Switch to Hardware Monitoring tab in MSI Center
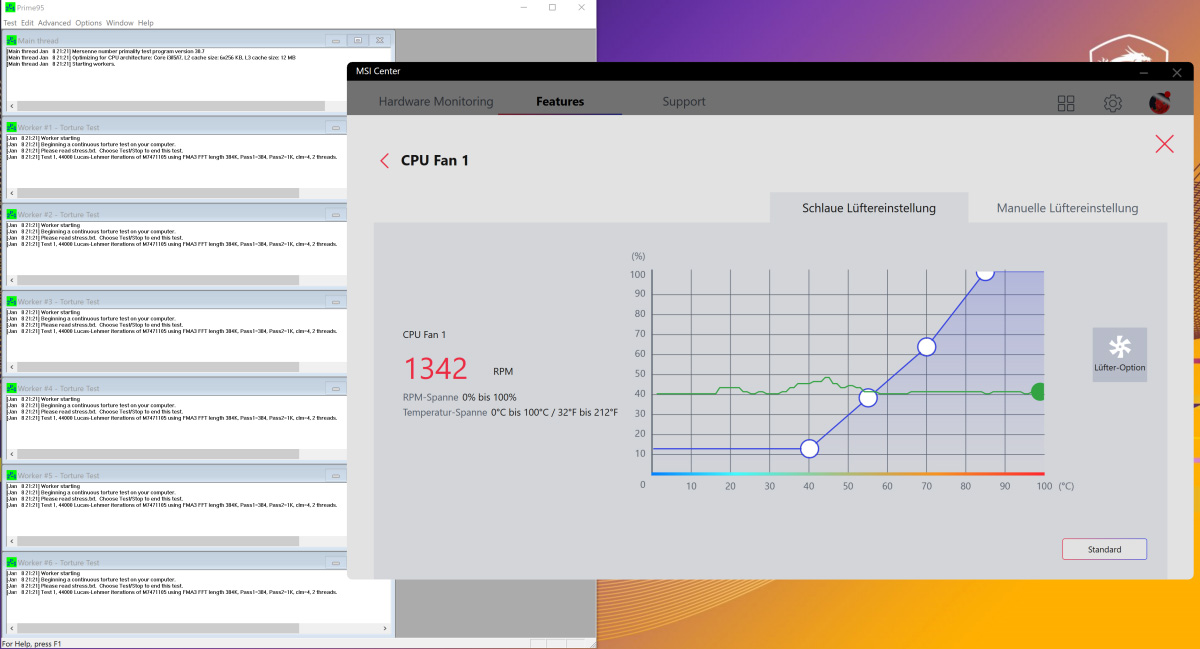This screenshot has width=1200, height=649. point(436,102)
